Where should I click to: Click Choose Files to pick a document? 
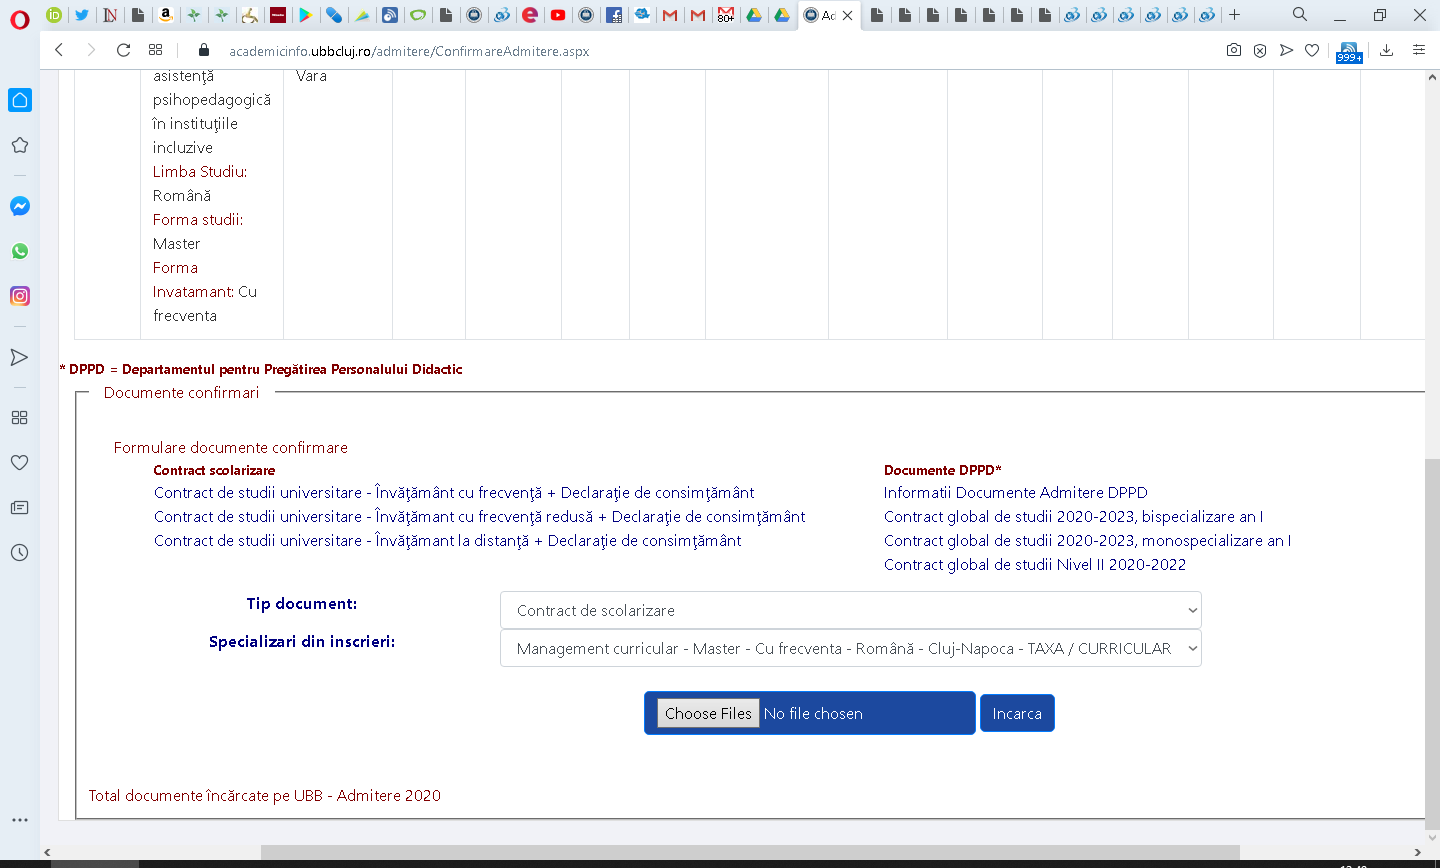coord(708,713)
